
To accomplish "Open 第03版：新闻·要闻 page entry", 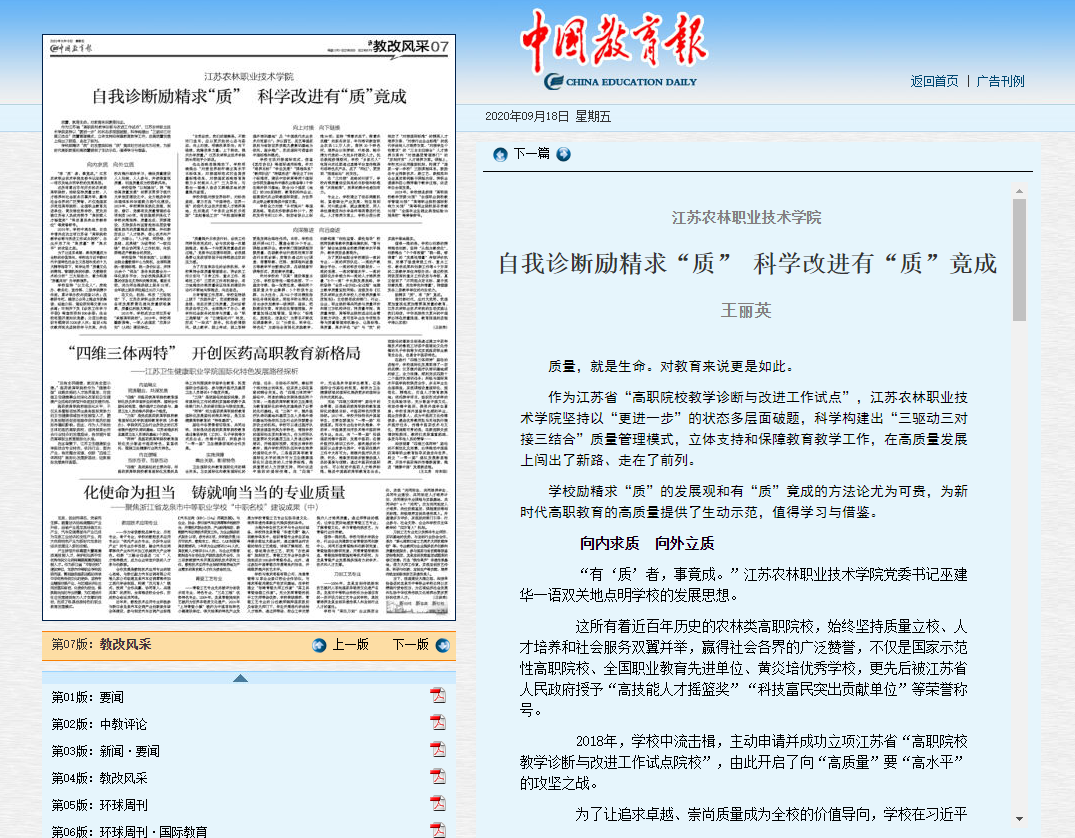I will click(x=105, y=751).
